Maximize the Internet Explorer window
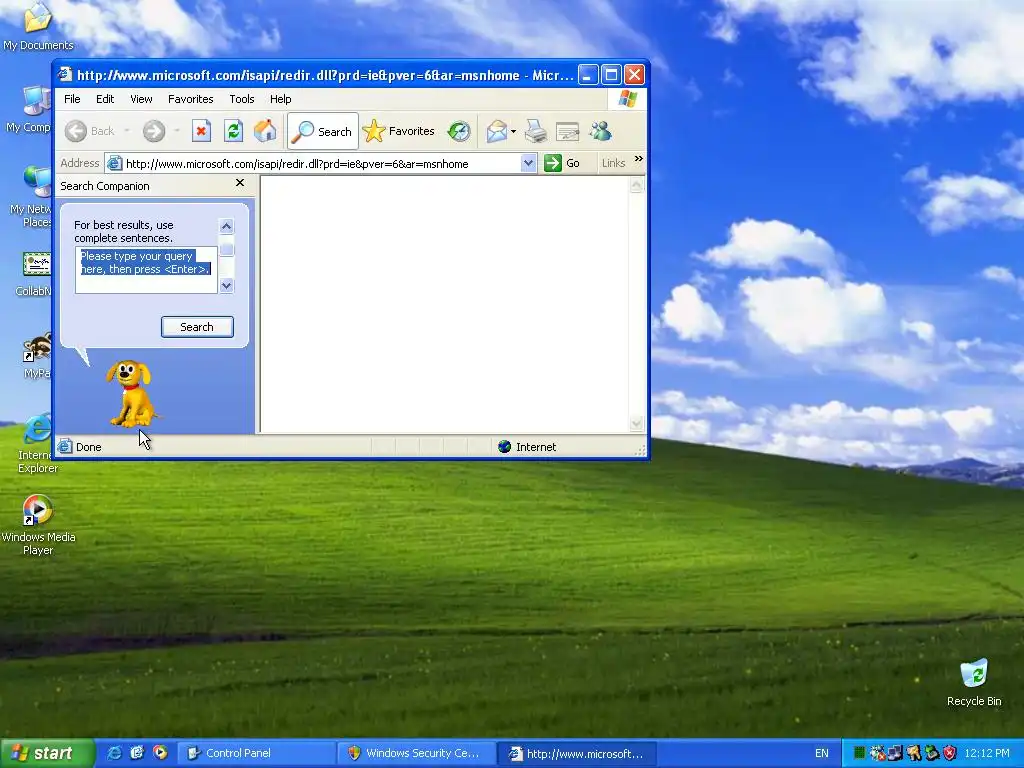This screenshot has width=1024, height=768. (x=611, y=75)
